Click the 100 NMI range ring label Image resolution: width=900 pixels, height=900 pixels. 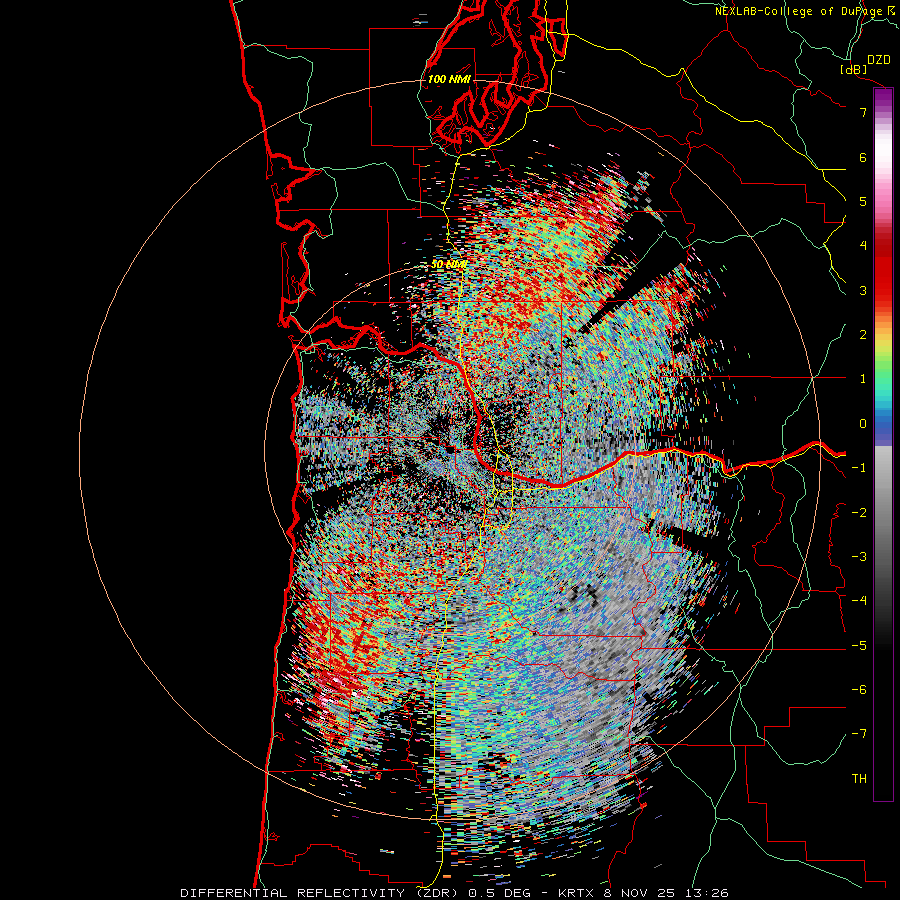point(449,79)
